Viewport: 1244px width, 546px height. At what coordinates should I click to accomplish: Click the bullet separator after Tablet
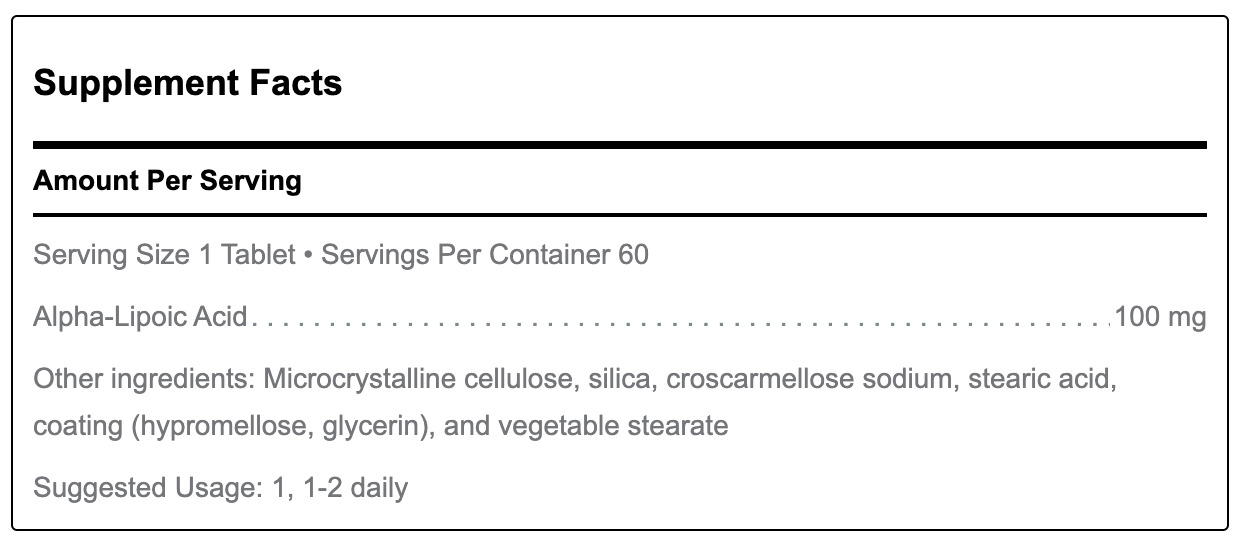[309, 255]
